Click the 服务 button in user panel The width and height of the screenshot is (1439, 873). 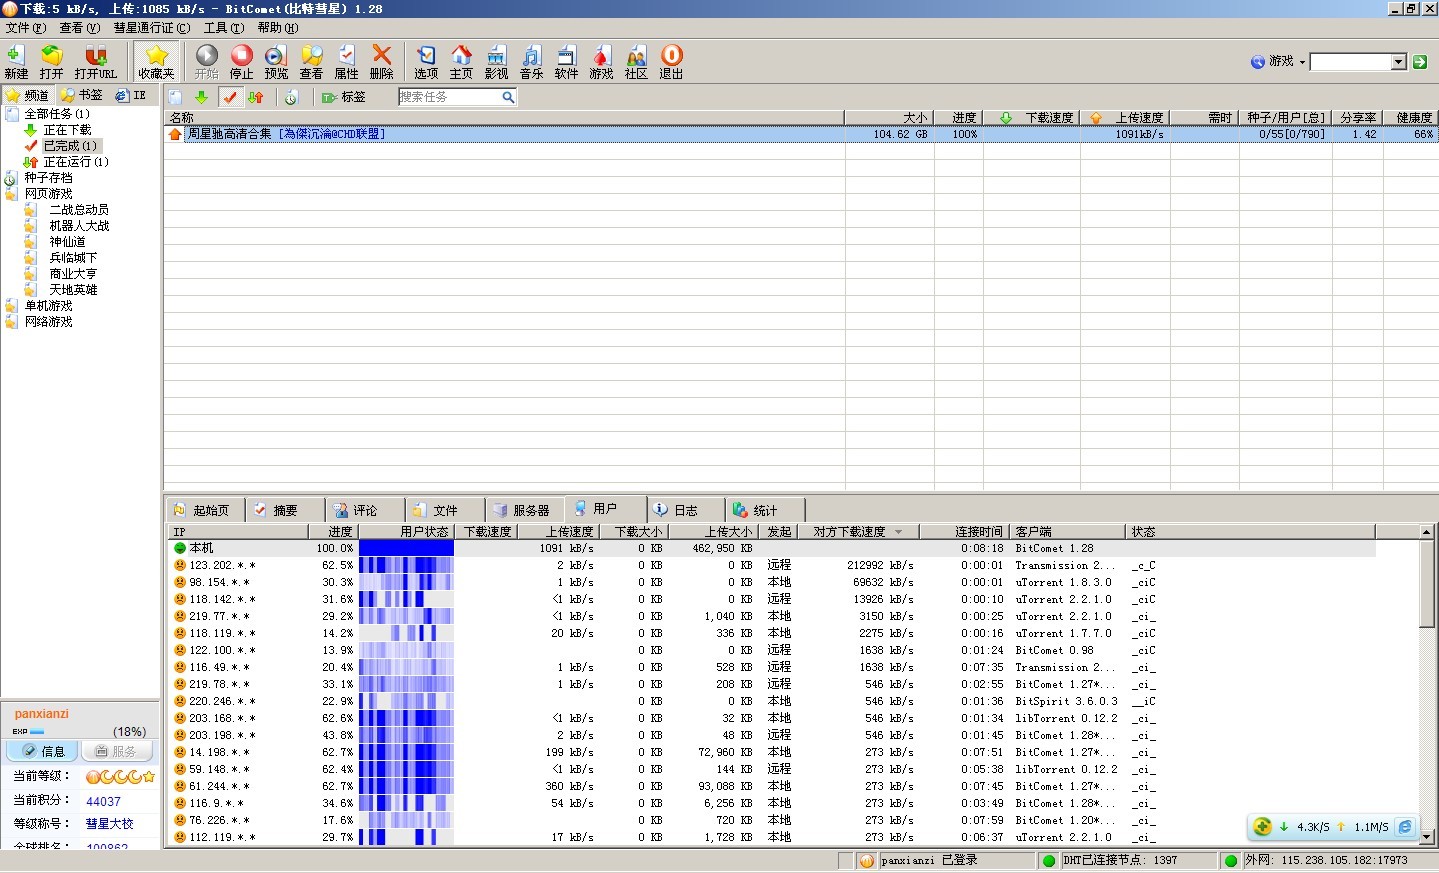pyautogui.click(x=116, y=751)
